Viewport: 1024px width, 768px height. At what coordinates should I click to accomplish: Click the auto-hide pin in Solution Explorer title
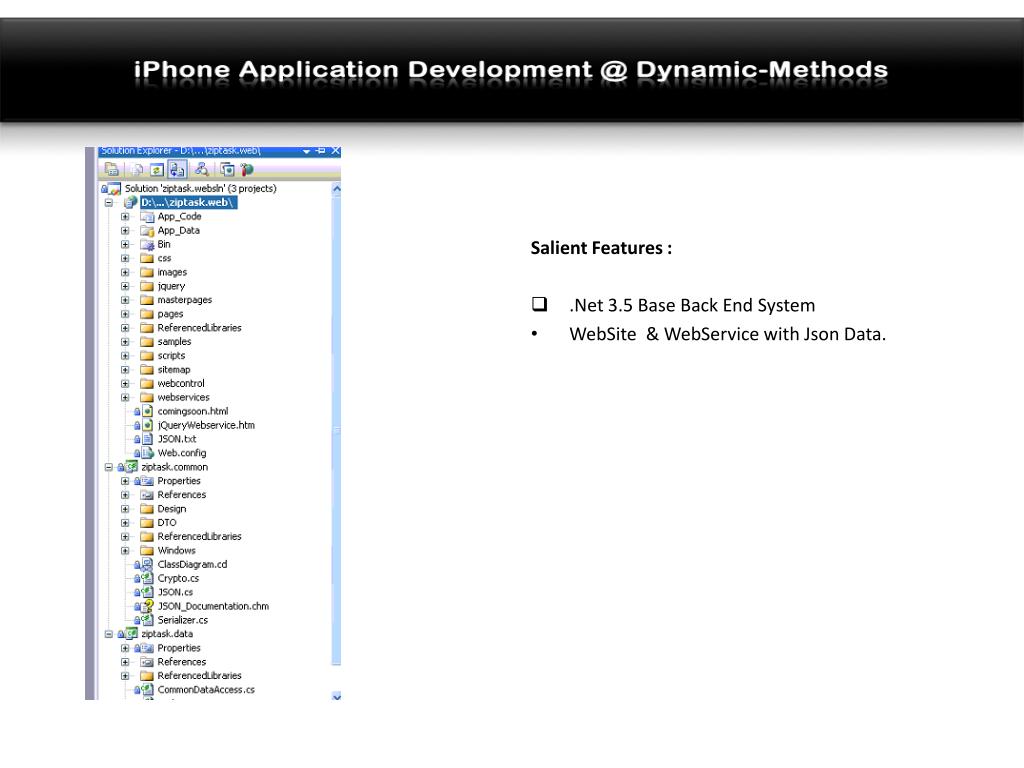tap(321, 151)
